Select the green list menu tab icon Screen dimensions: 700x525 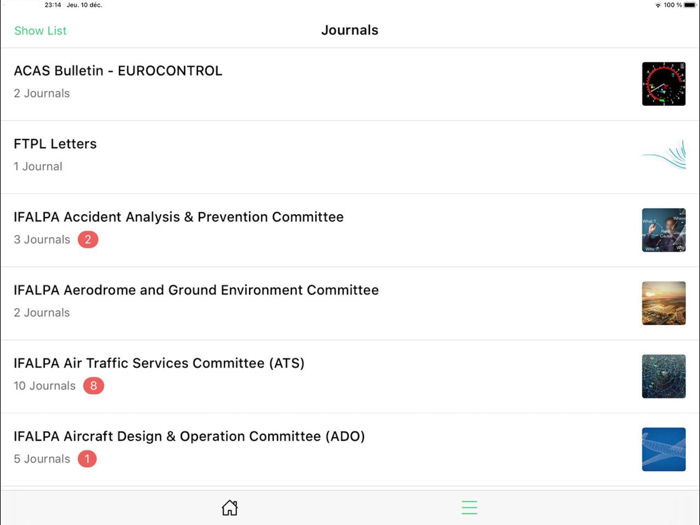[x=469, y=508]
